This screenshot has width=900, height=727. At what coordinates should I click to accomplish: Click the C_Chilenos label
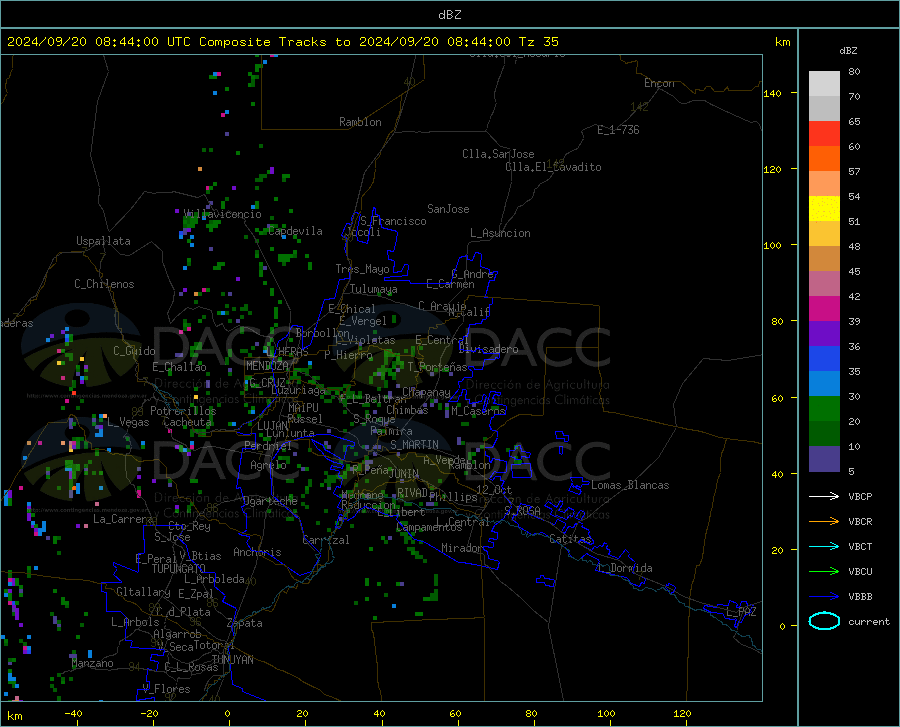104,284
